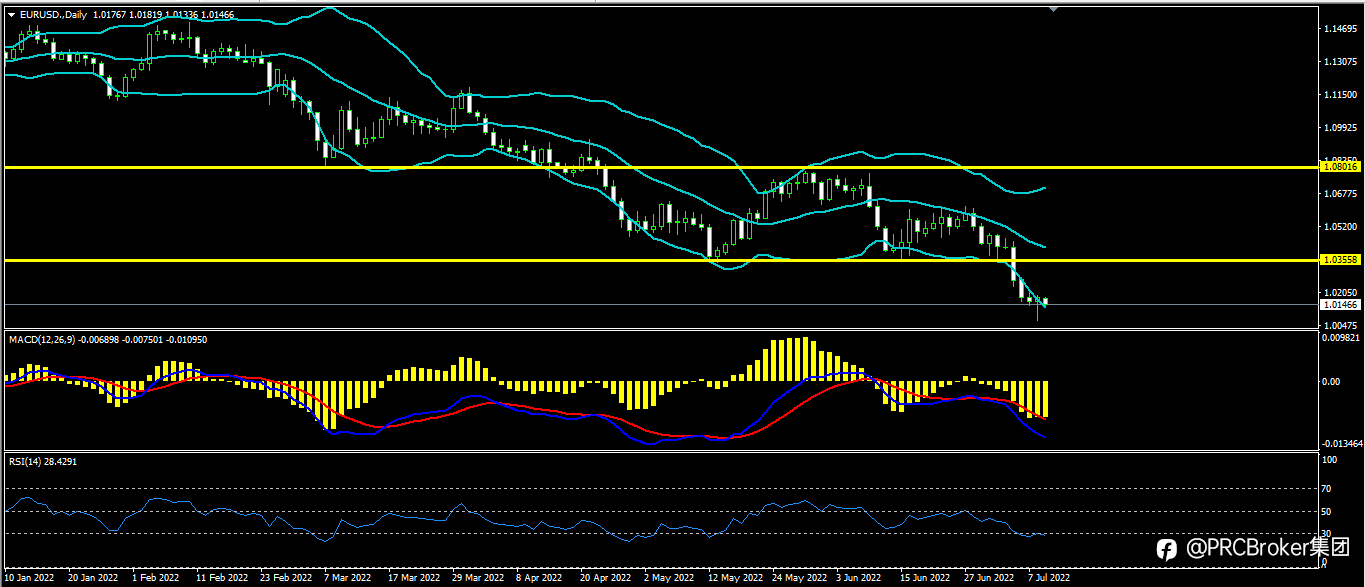Screen dimensions: 1365x587
Task: Click the 1.06775 price axis value
Action: click(1340, 194)
